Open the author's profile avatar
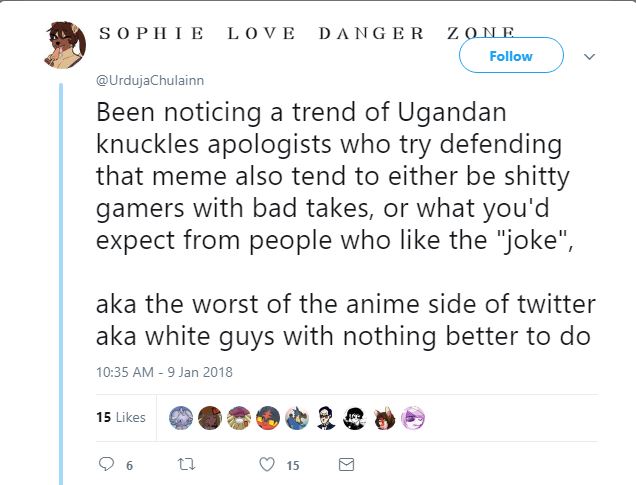 (x=65, y=45)
